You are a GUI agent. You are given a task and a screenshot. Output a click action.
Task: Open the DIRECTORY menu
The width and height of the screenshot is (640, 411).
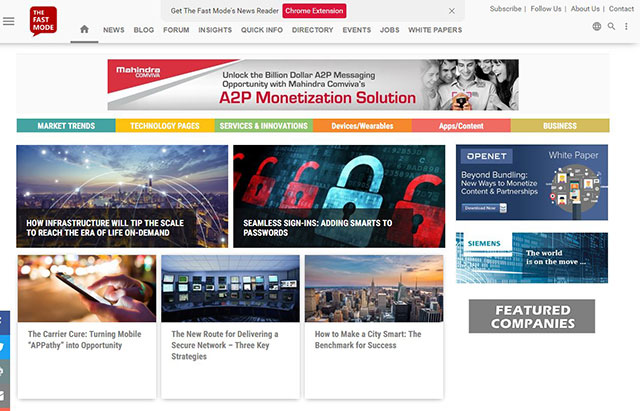[x=313, y=30]
